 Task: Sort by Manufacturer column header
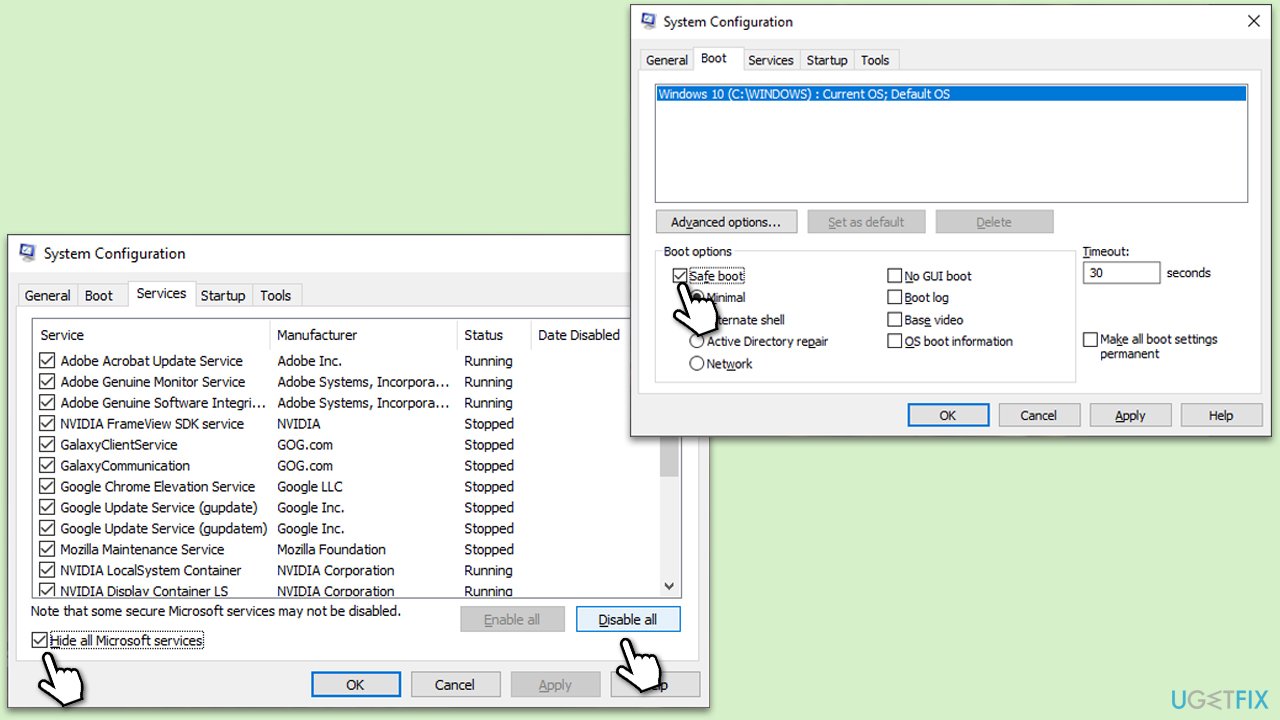(x=364, y=335)
